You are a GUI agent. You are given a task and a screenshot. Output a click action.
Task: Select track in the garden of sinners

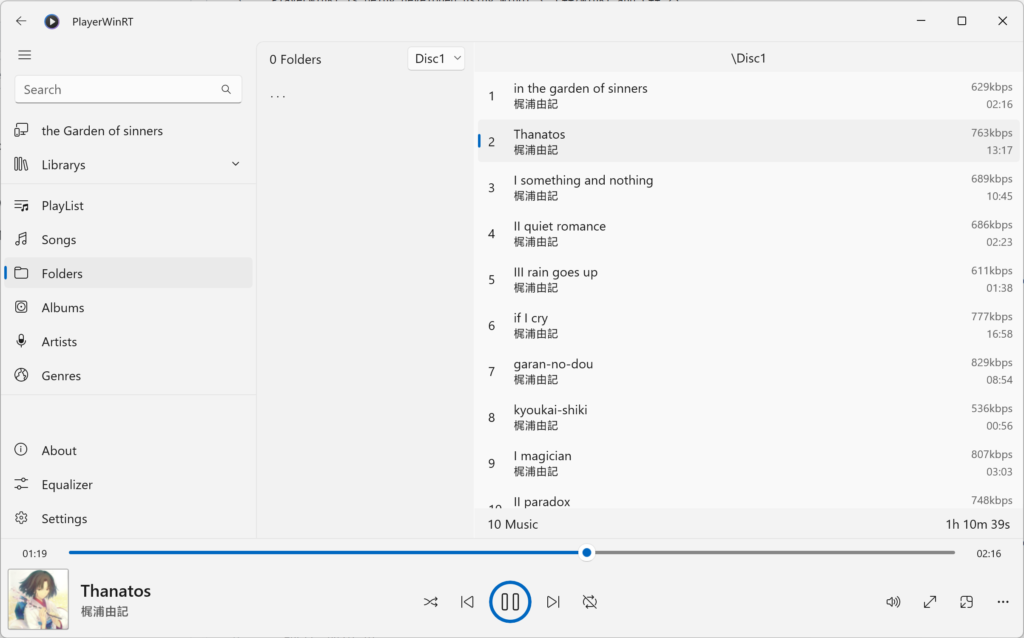[748, 96]
